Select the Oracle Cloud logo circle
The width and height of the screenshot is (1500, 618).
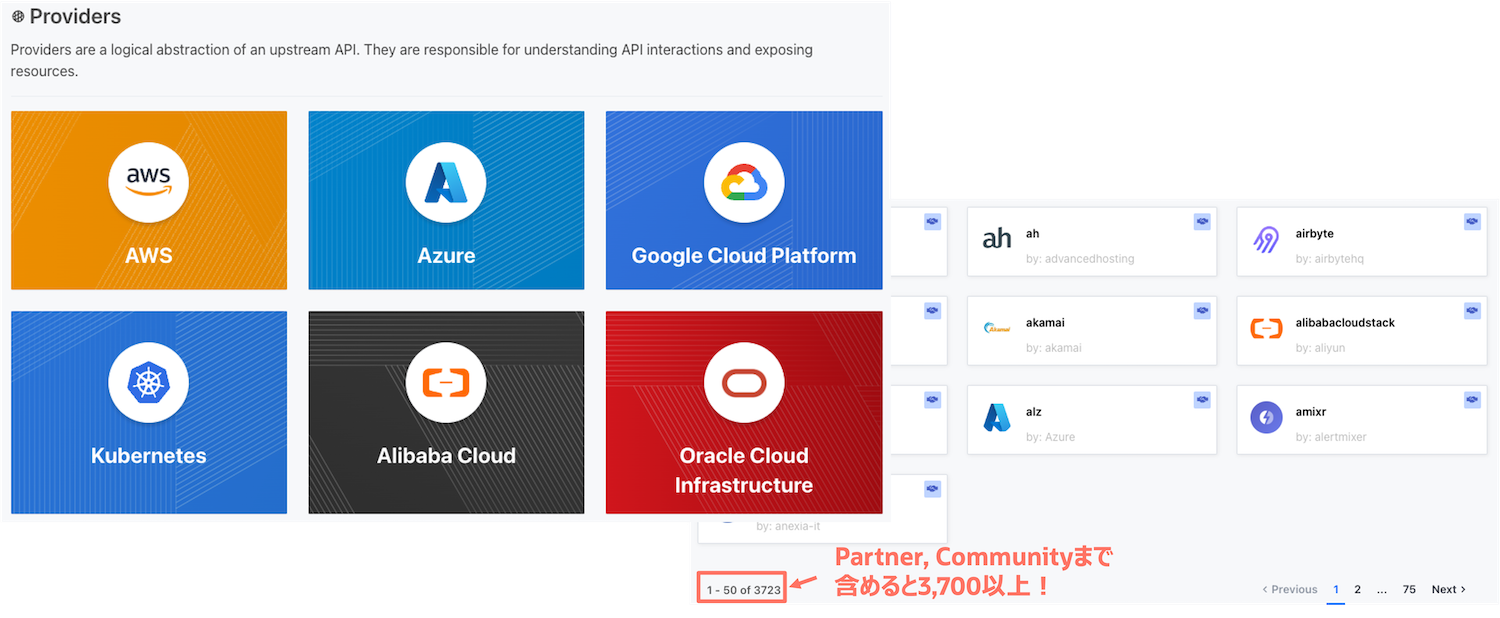coord(744,382)
